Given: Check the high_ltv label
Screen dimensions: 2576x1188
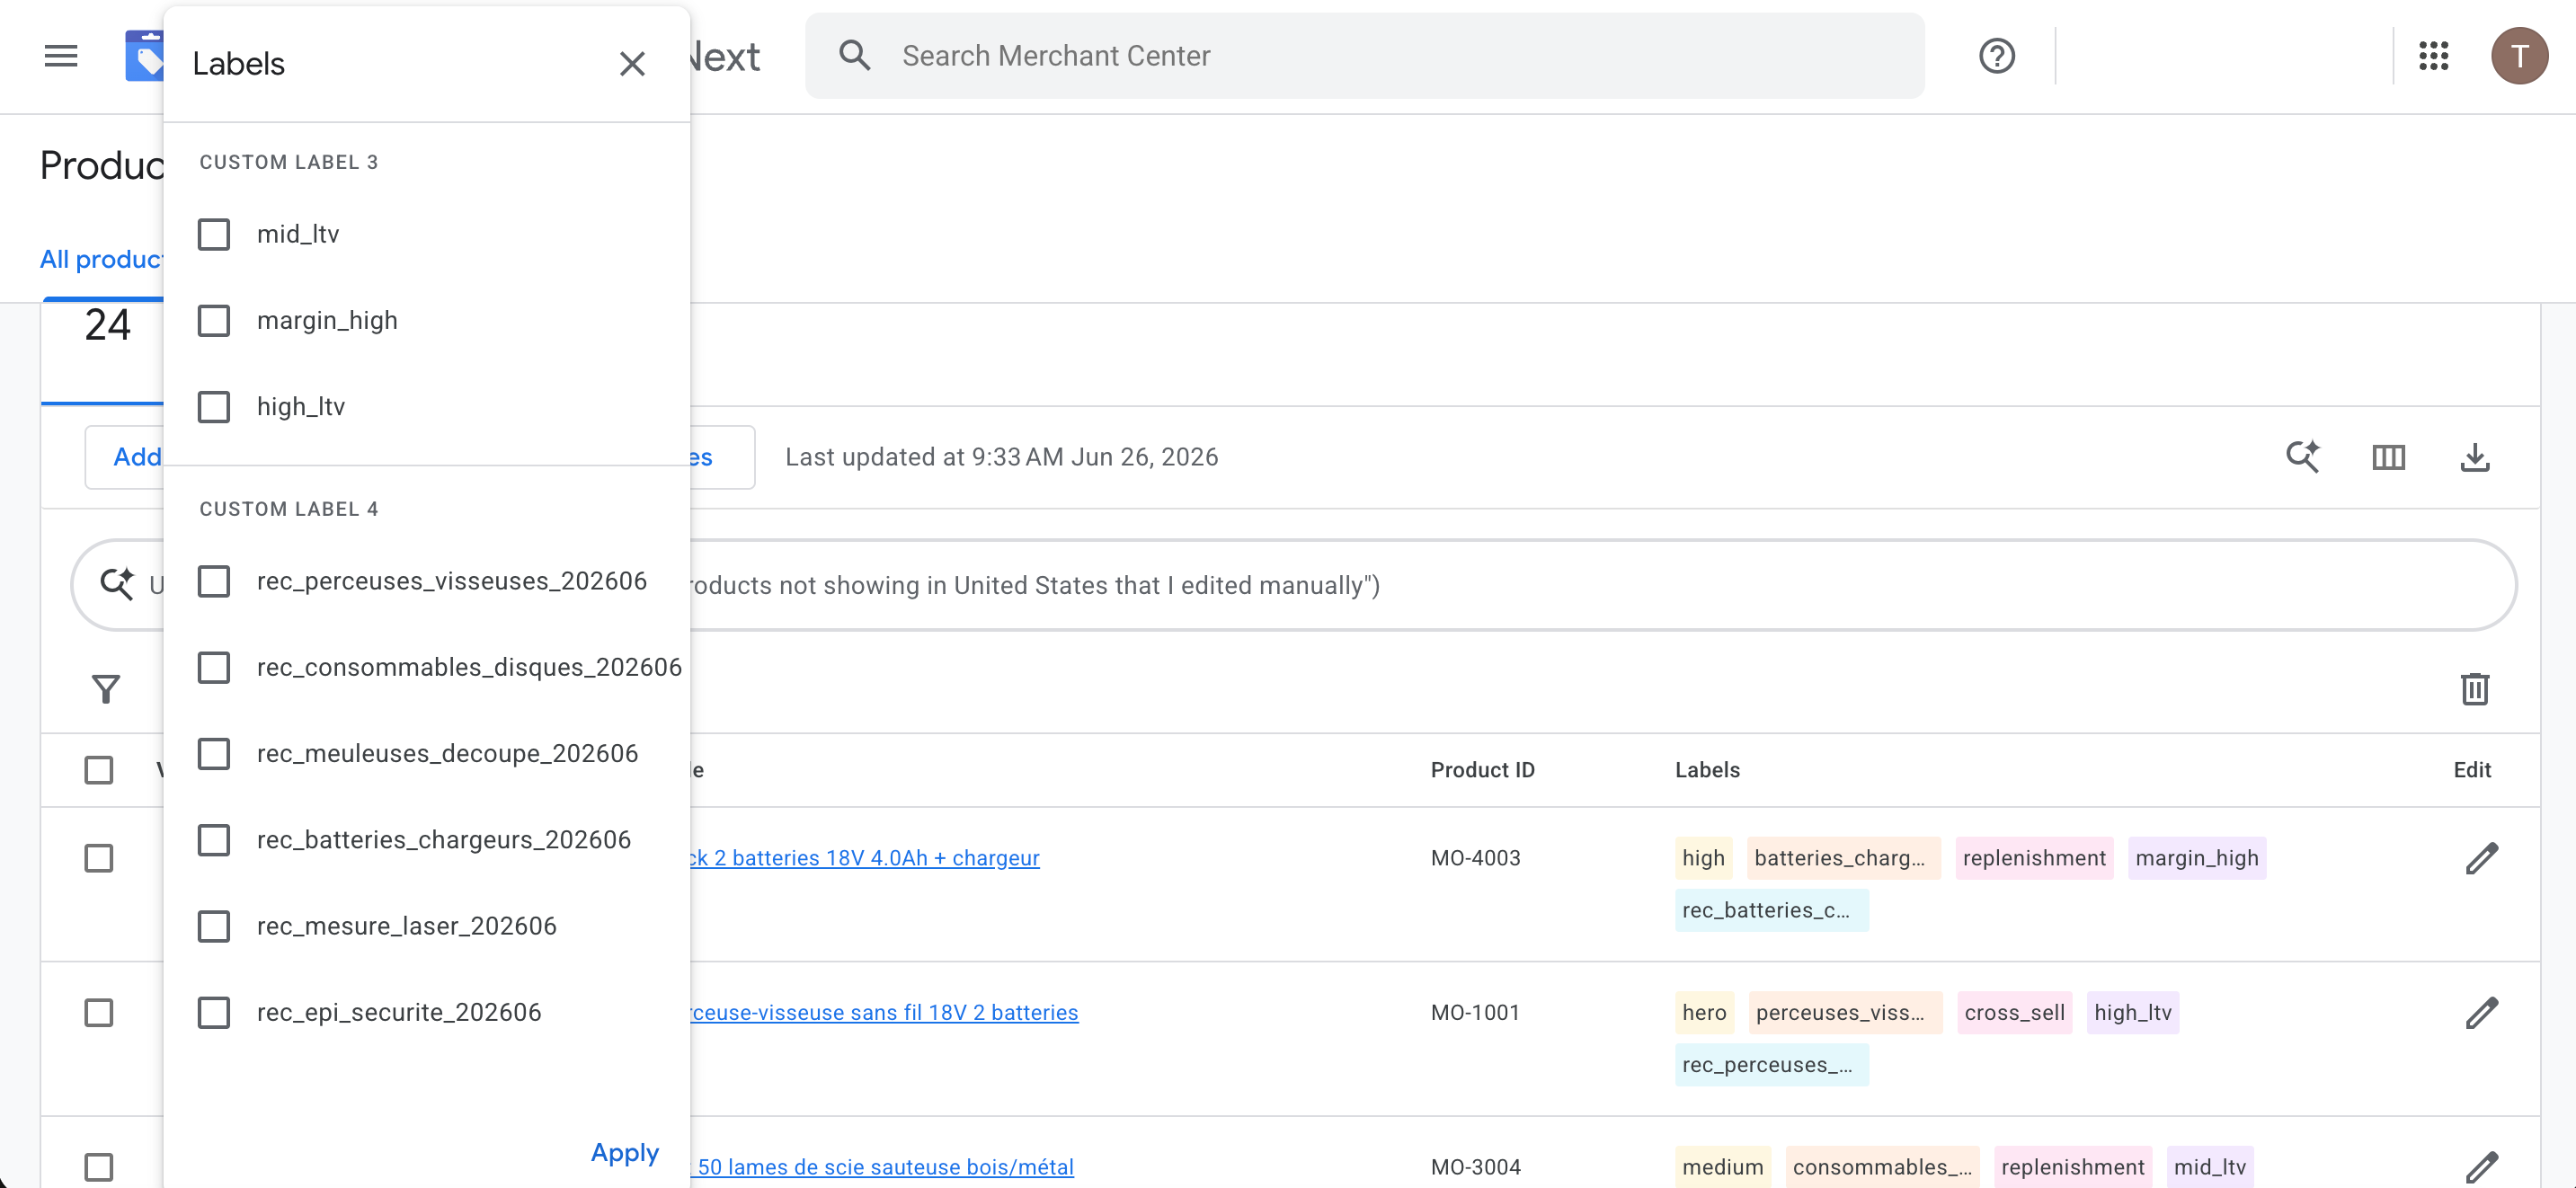Looking at the screenshot, I should click(214, 407).
